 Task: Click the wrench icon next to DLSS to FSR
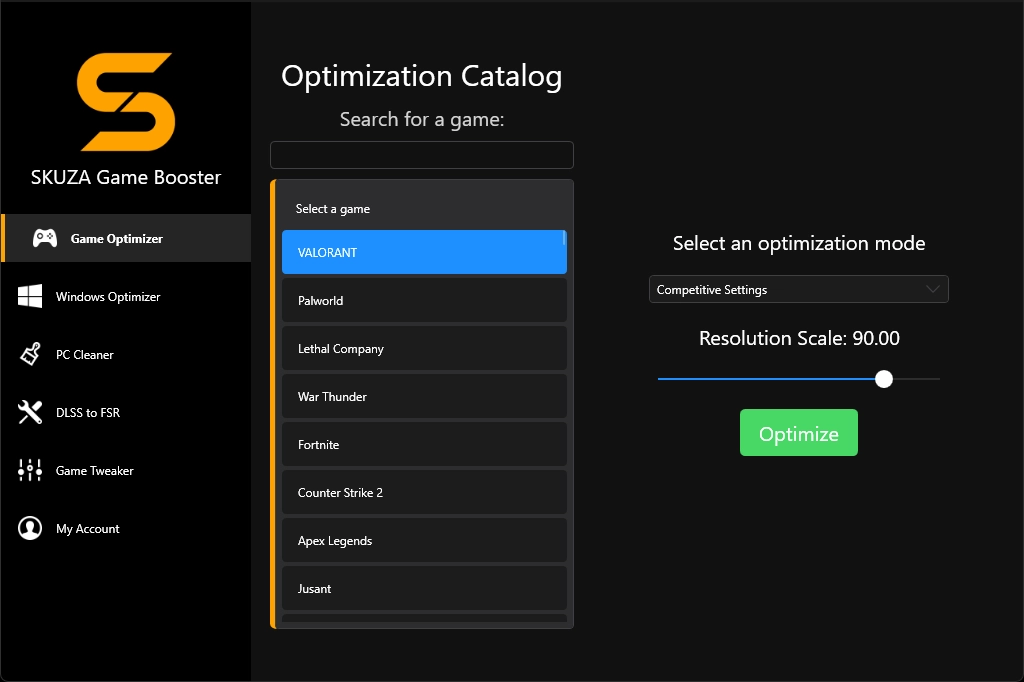[29, 411]
